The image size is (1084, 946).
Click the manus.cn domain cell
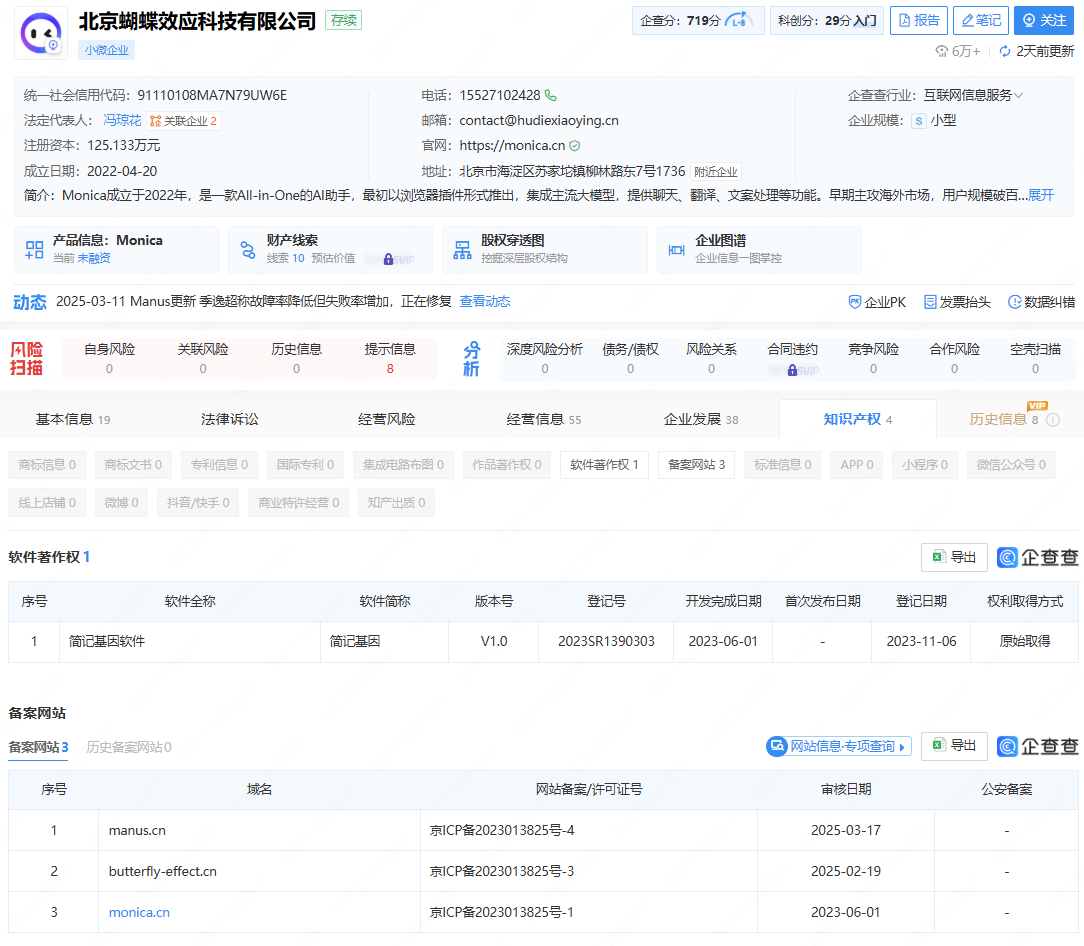pyautogui.click(x=259, y=831)
